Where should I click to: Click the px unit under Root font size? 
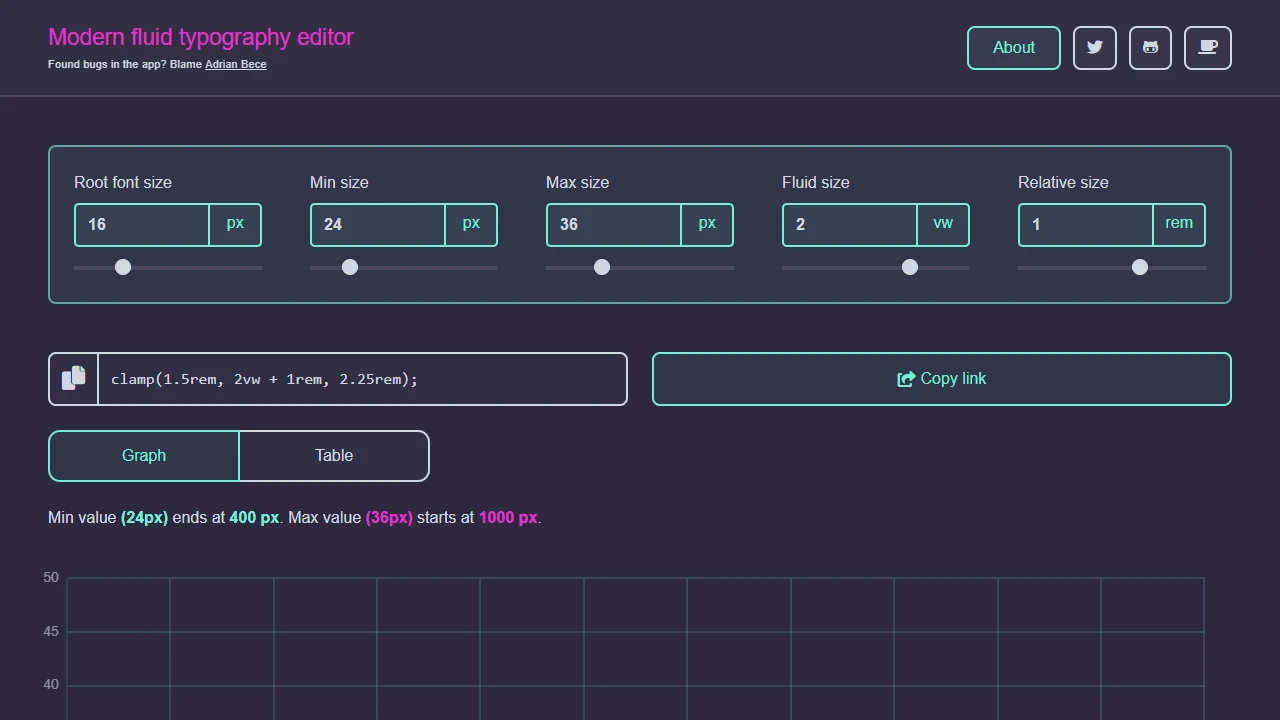click(x=234, y=224)
